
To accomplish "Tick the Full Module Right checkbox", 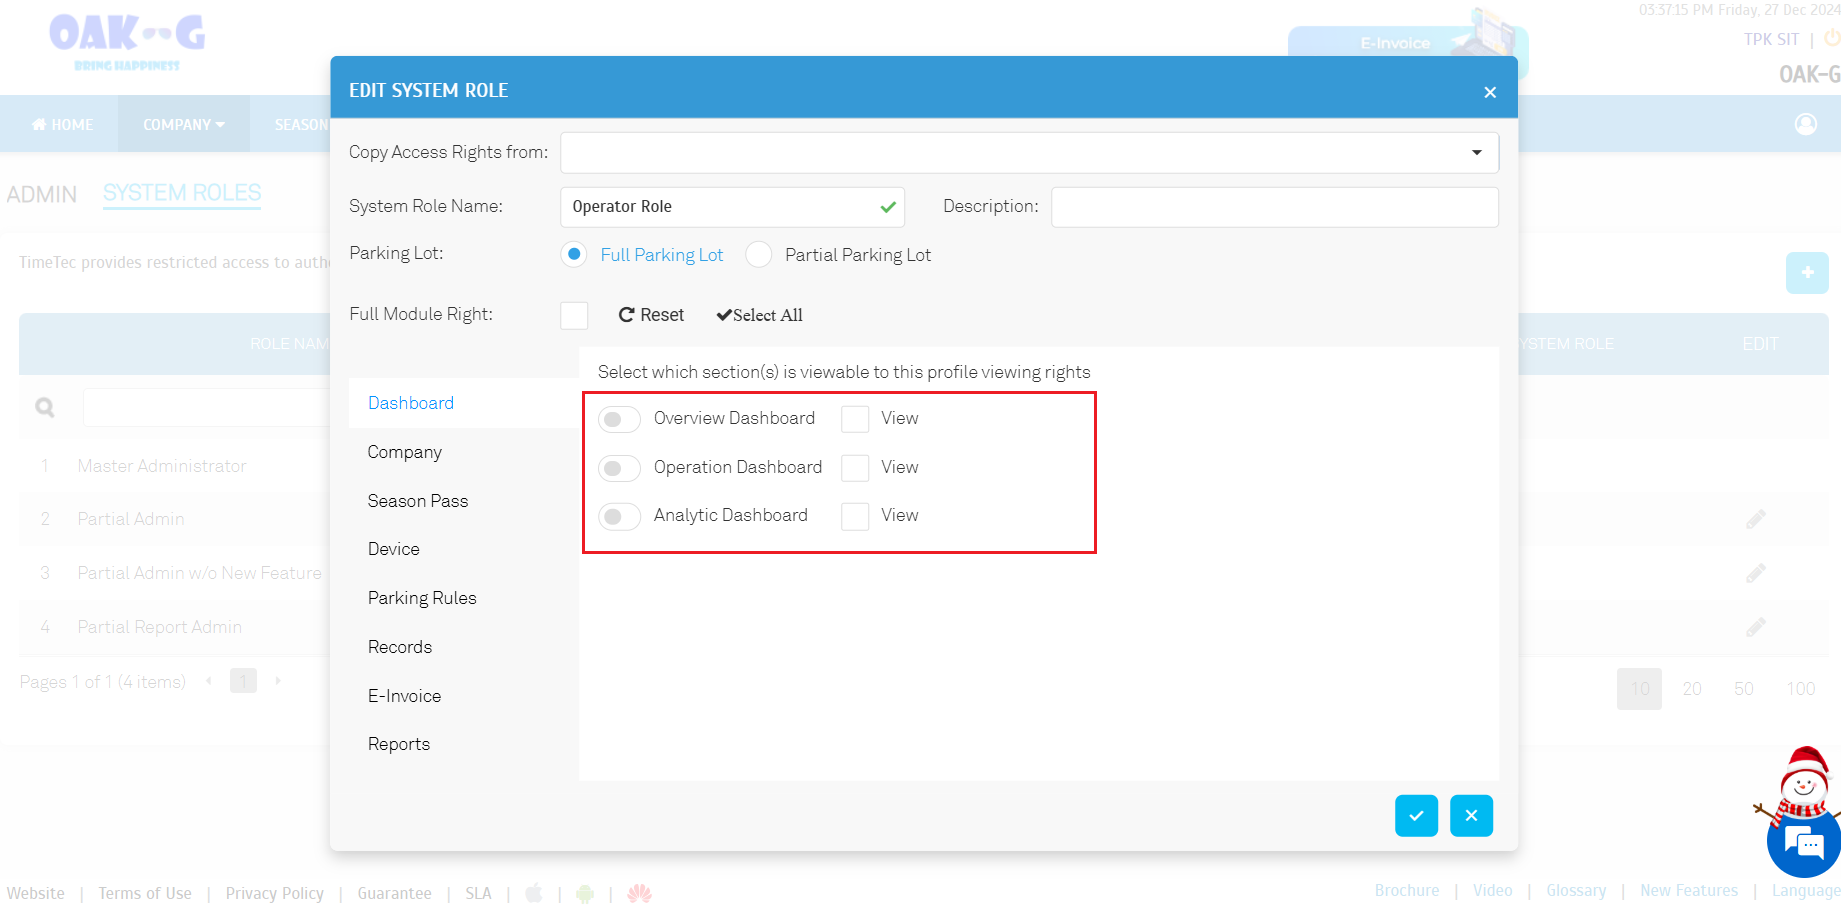I will pyautogui.click(x=574, y=315).
